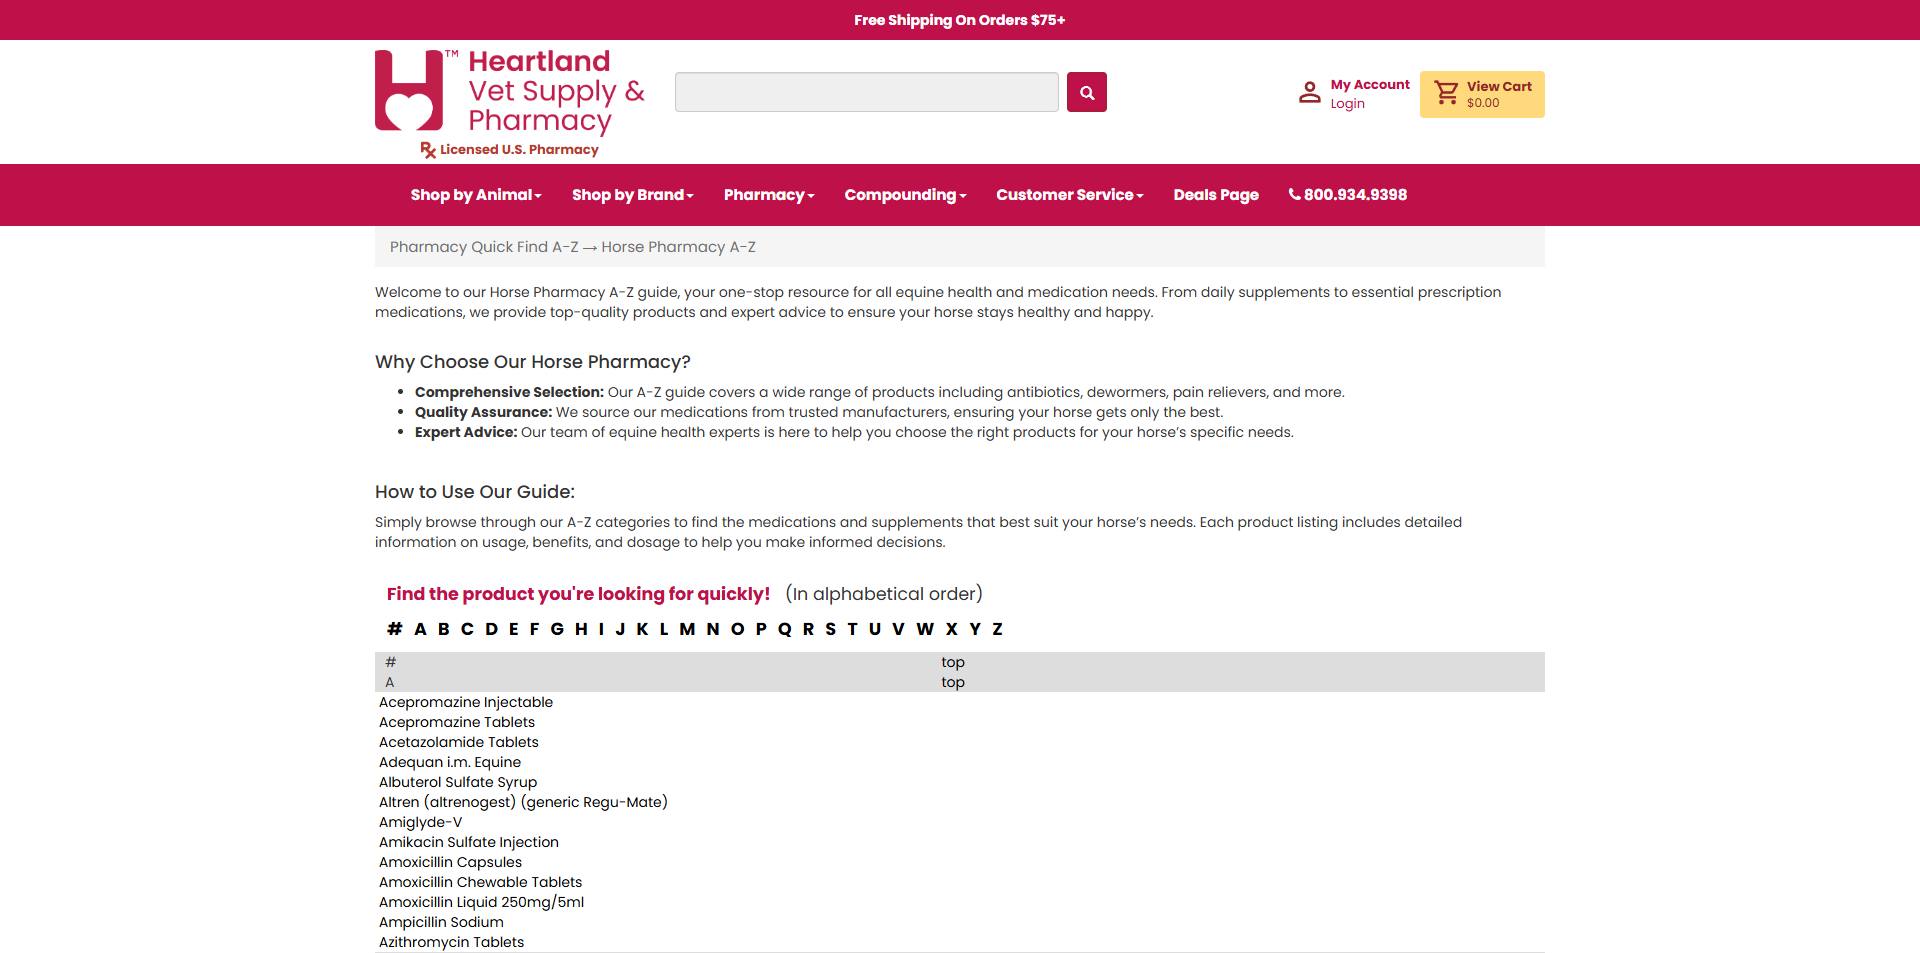The height and width of the screenshot is (953, 1920).
Task: Open the Shop by Brand dropdown
Action: 632,195
